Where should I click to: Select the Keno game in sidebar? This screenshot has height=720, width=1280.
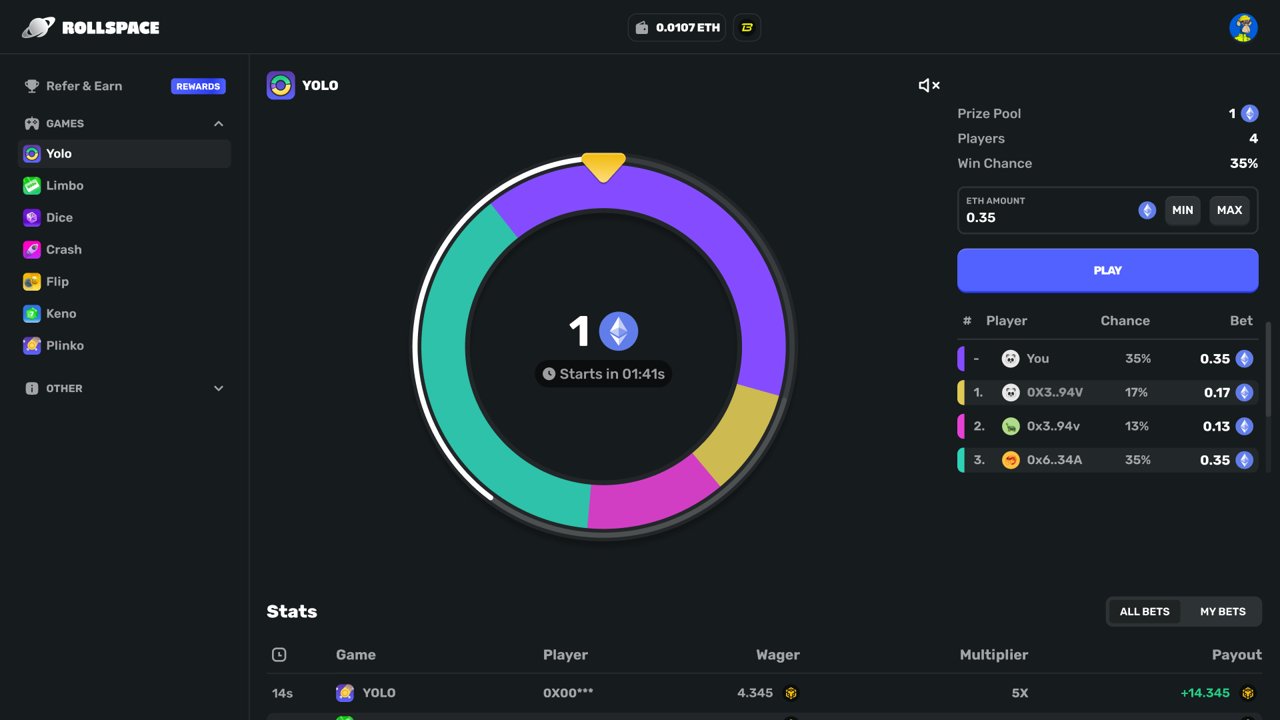coord(60,314)
